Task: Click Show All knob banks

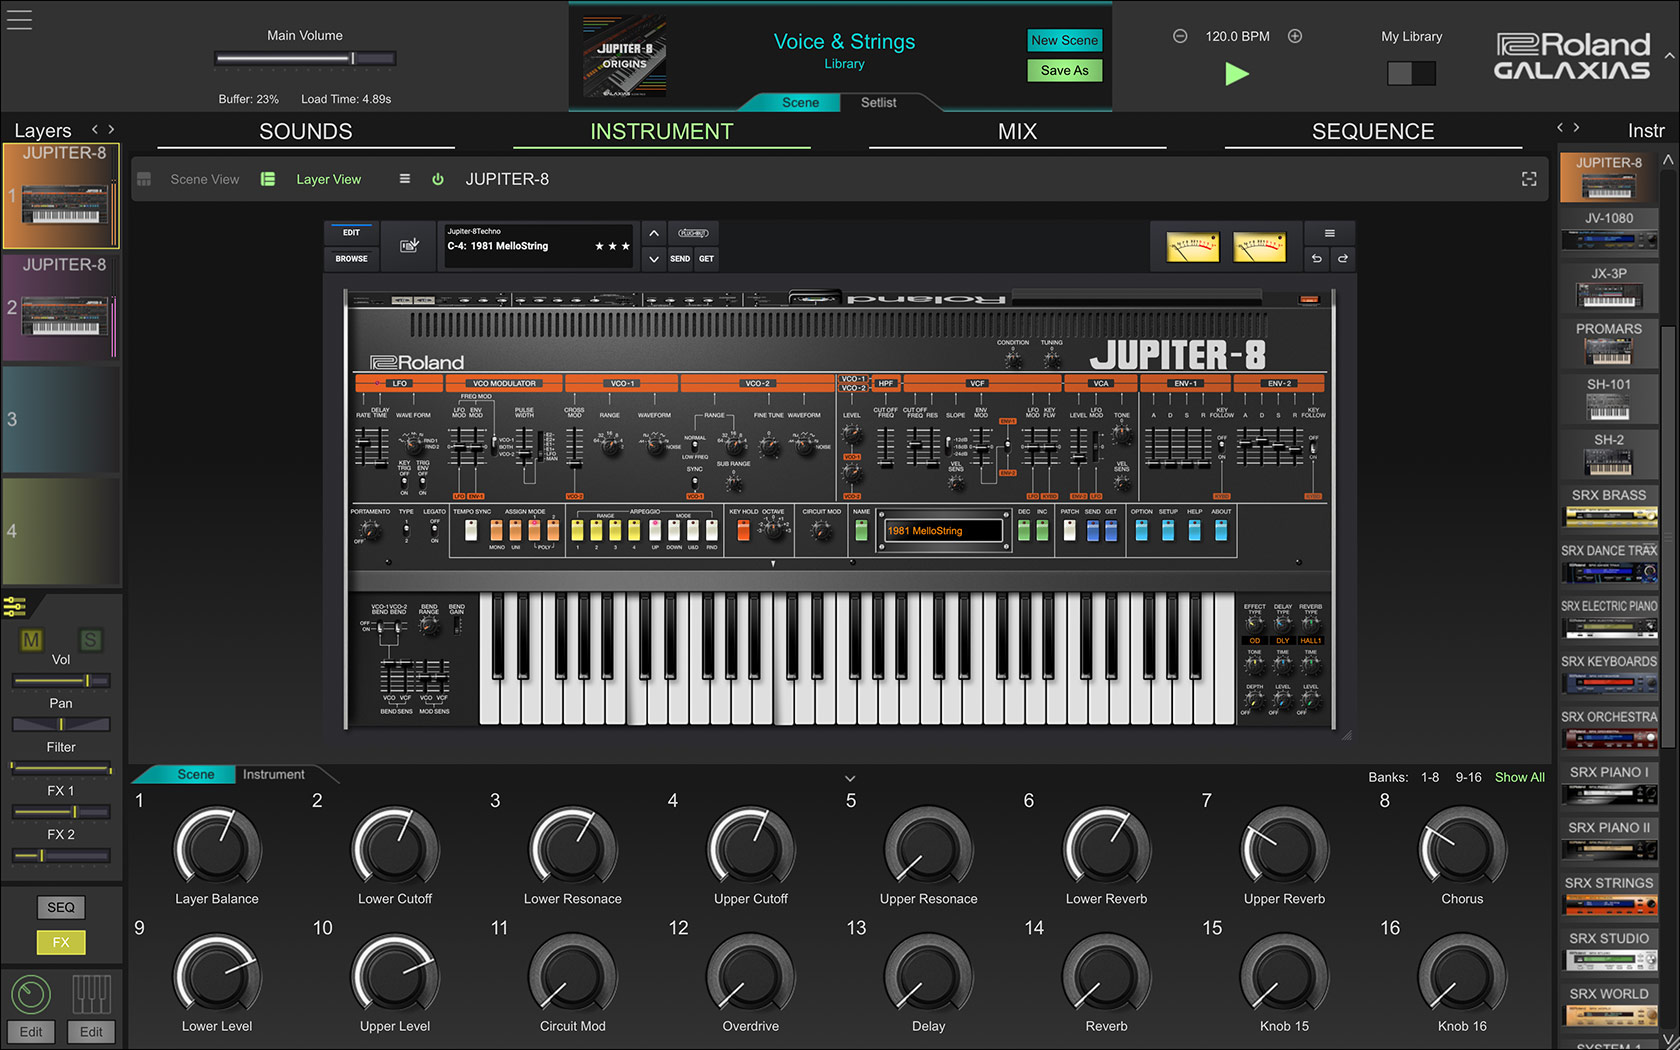Action: 1519,777
